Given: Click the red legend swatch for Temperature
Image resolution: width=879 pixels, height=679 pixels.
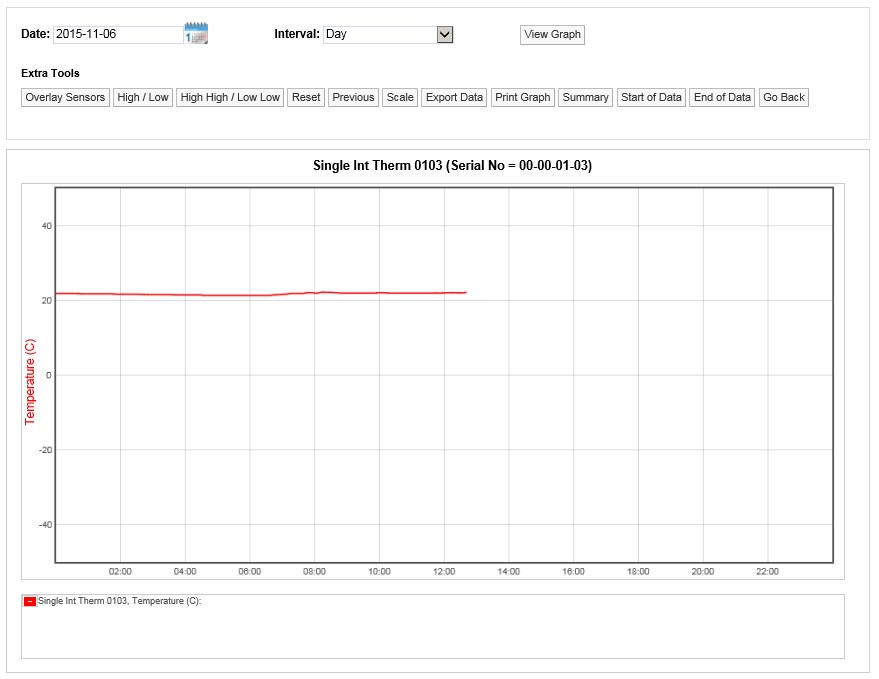Looking at the screenshot, I should [29, 601].
